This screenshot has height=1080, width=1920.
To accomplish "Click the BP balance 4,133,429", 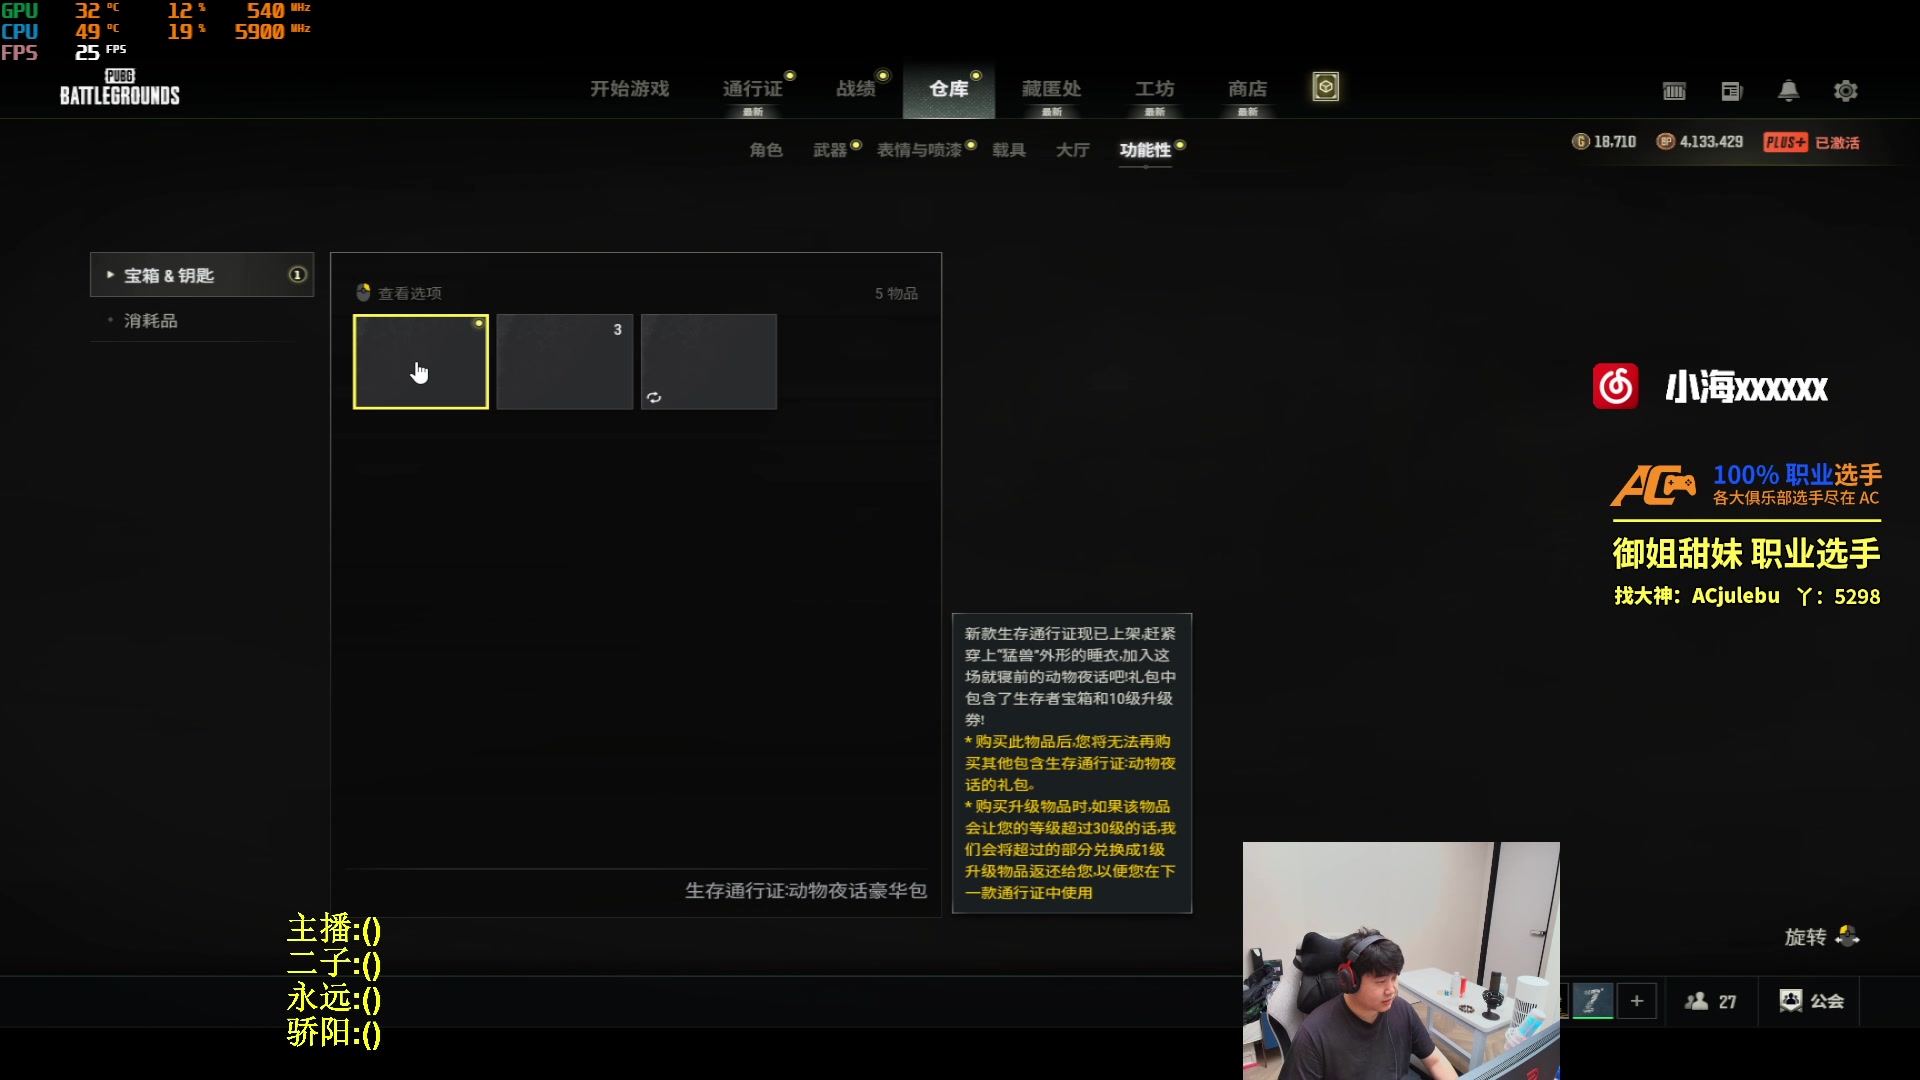I will (1700, 142).
